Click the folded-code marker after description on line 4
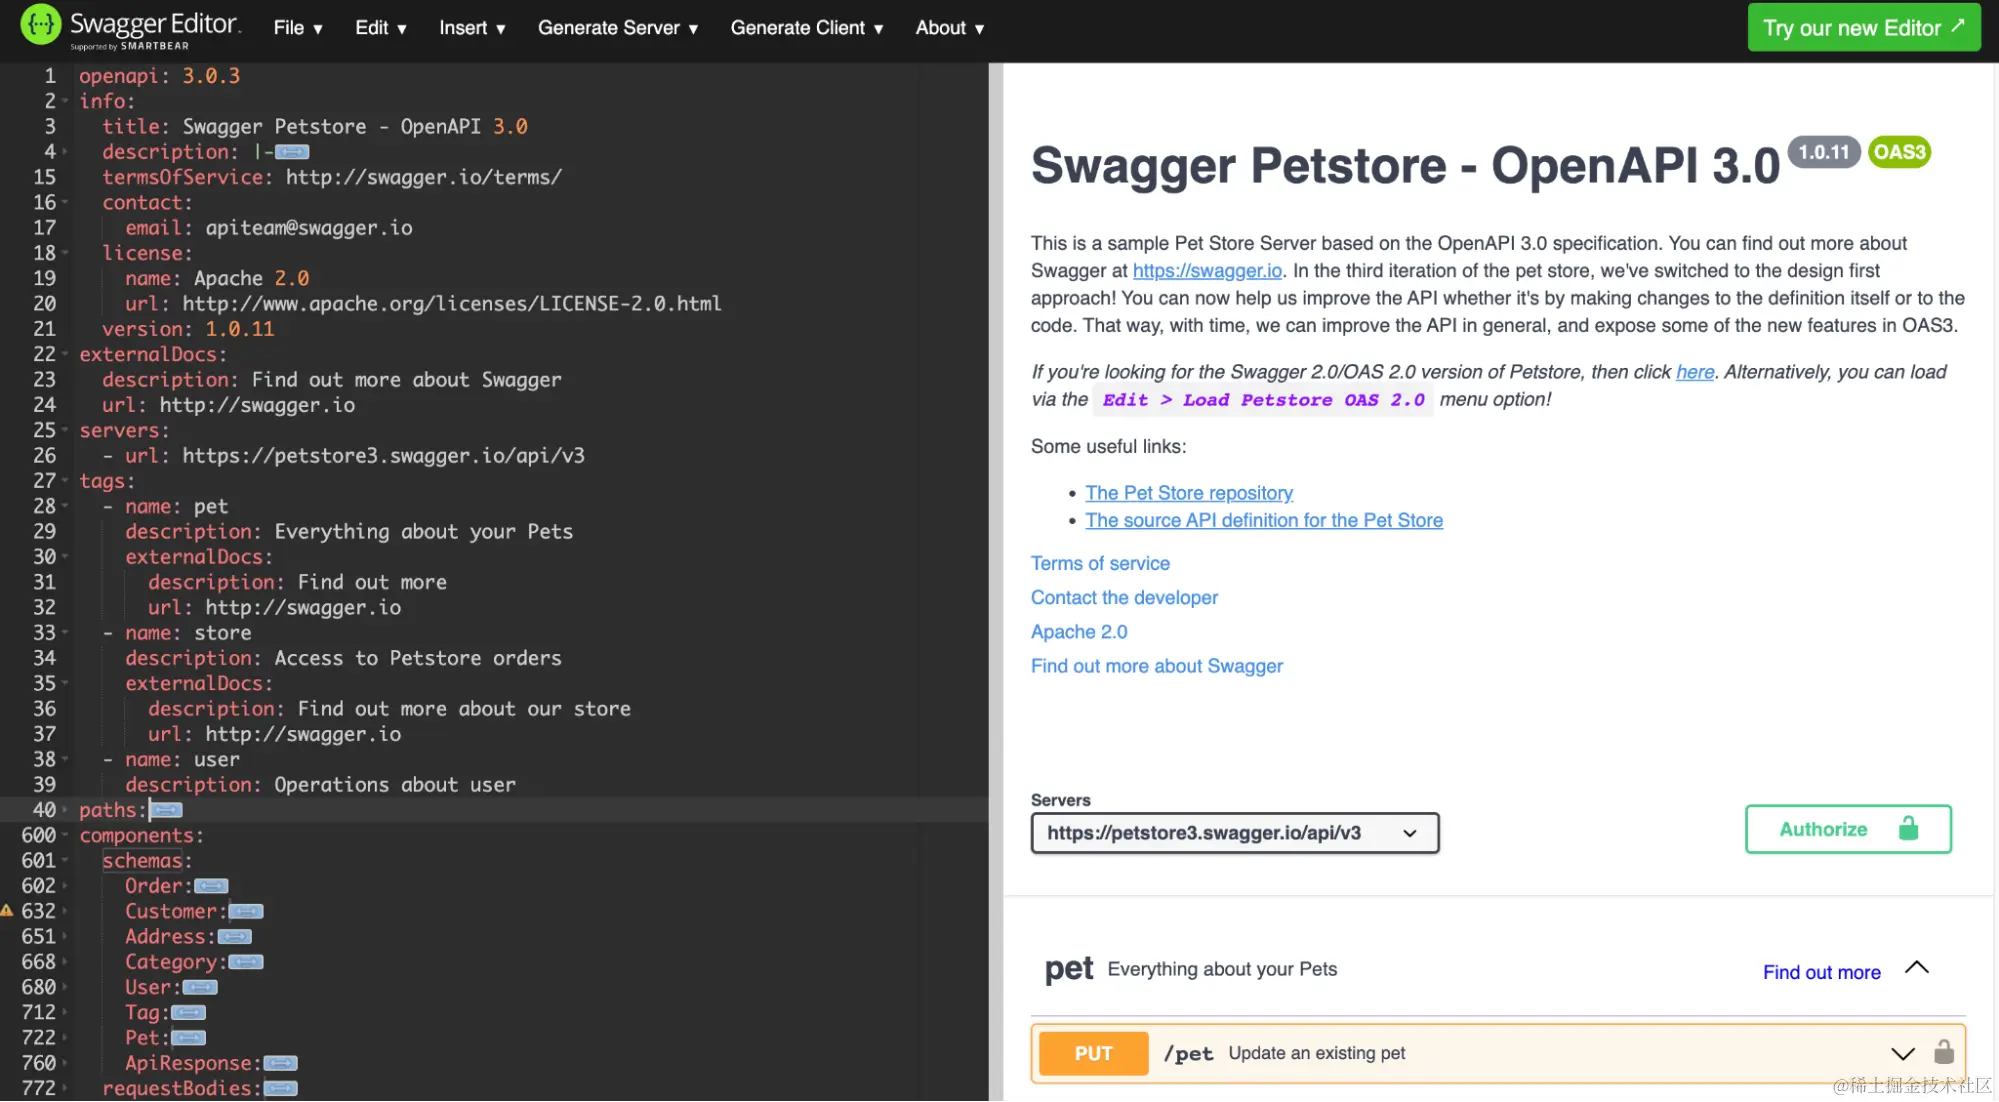Viewport: 1999px width, 1102px height. pos(292,152)
